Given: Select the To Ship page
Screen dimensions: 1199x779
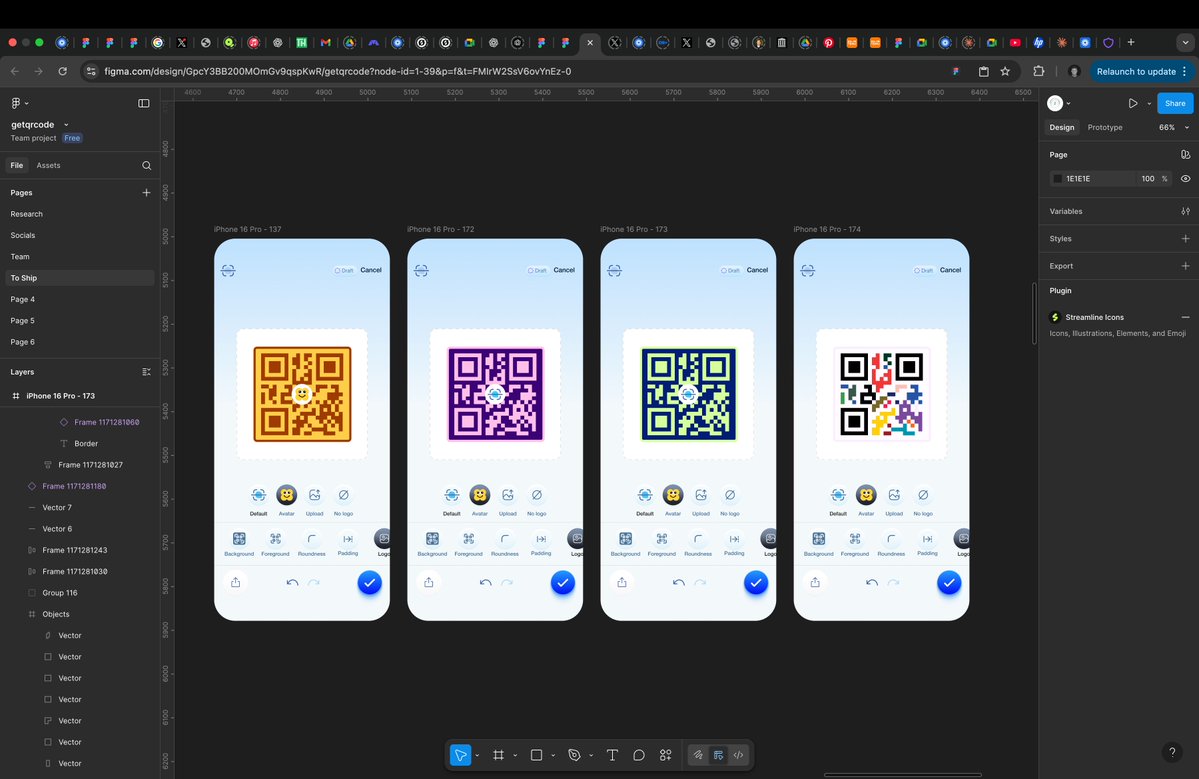Looking at the screenshot, I should click(x=80, y=278).
